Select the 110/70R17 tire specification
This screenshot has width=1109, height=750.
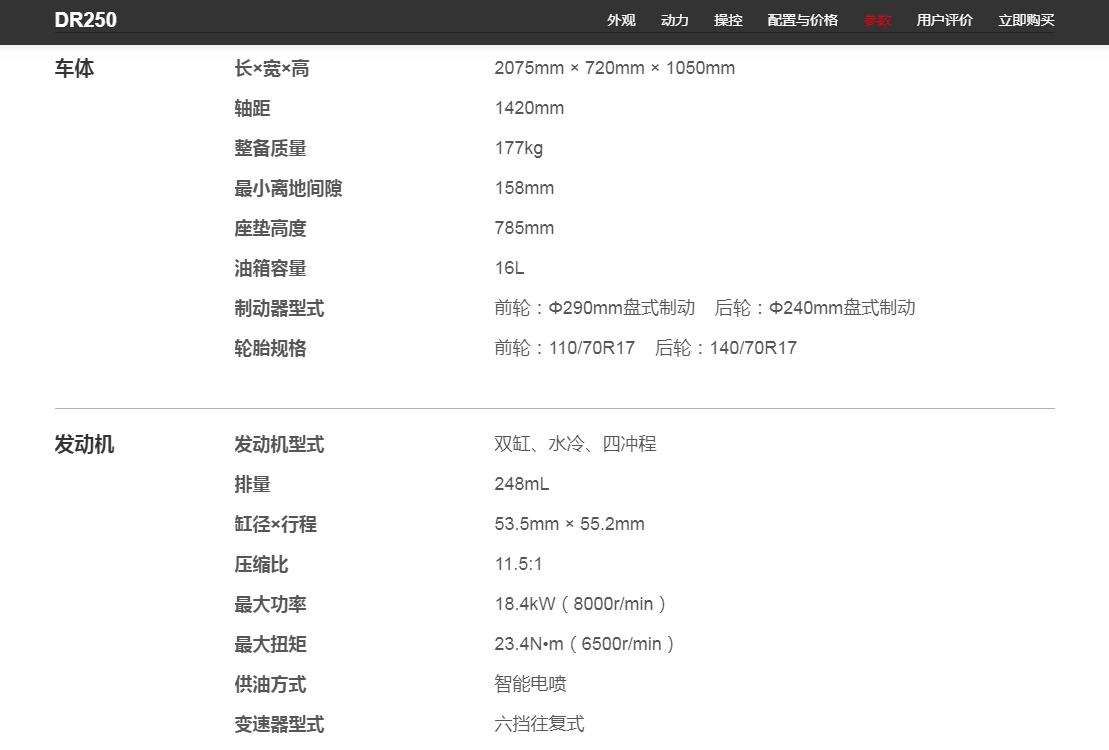[592, 348]
